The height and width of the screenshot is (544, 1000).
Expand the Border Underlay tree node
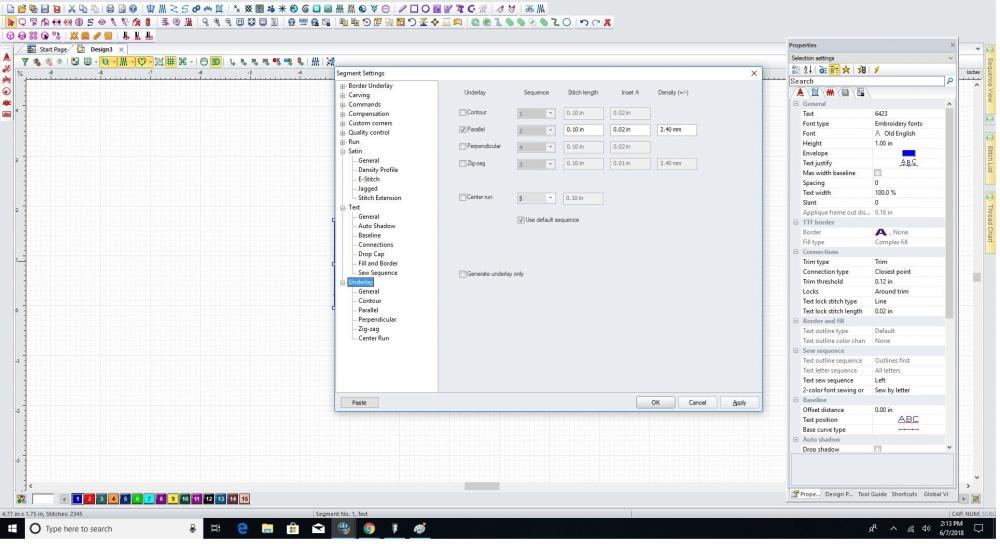pyautogui.click(x=343, y=86)
